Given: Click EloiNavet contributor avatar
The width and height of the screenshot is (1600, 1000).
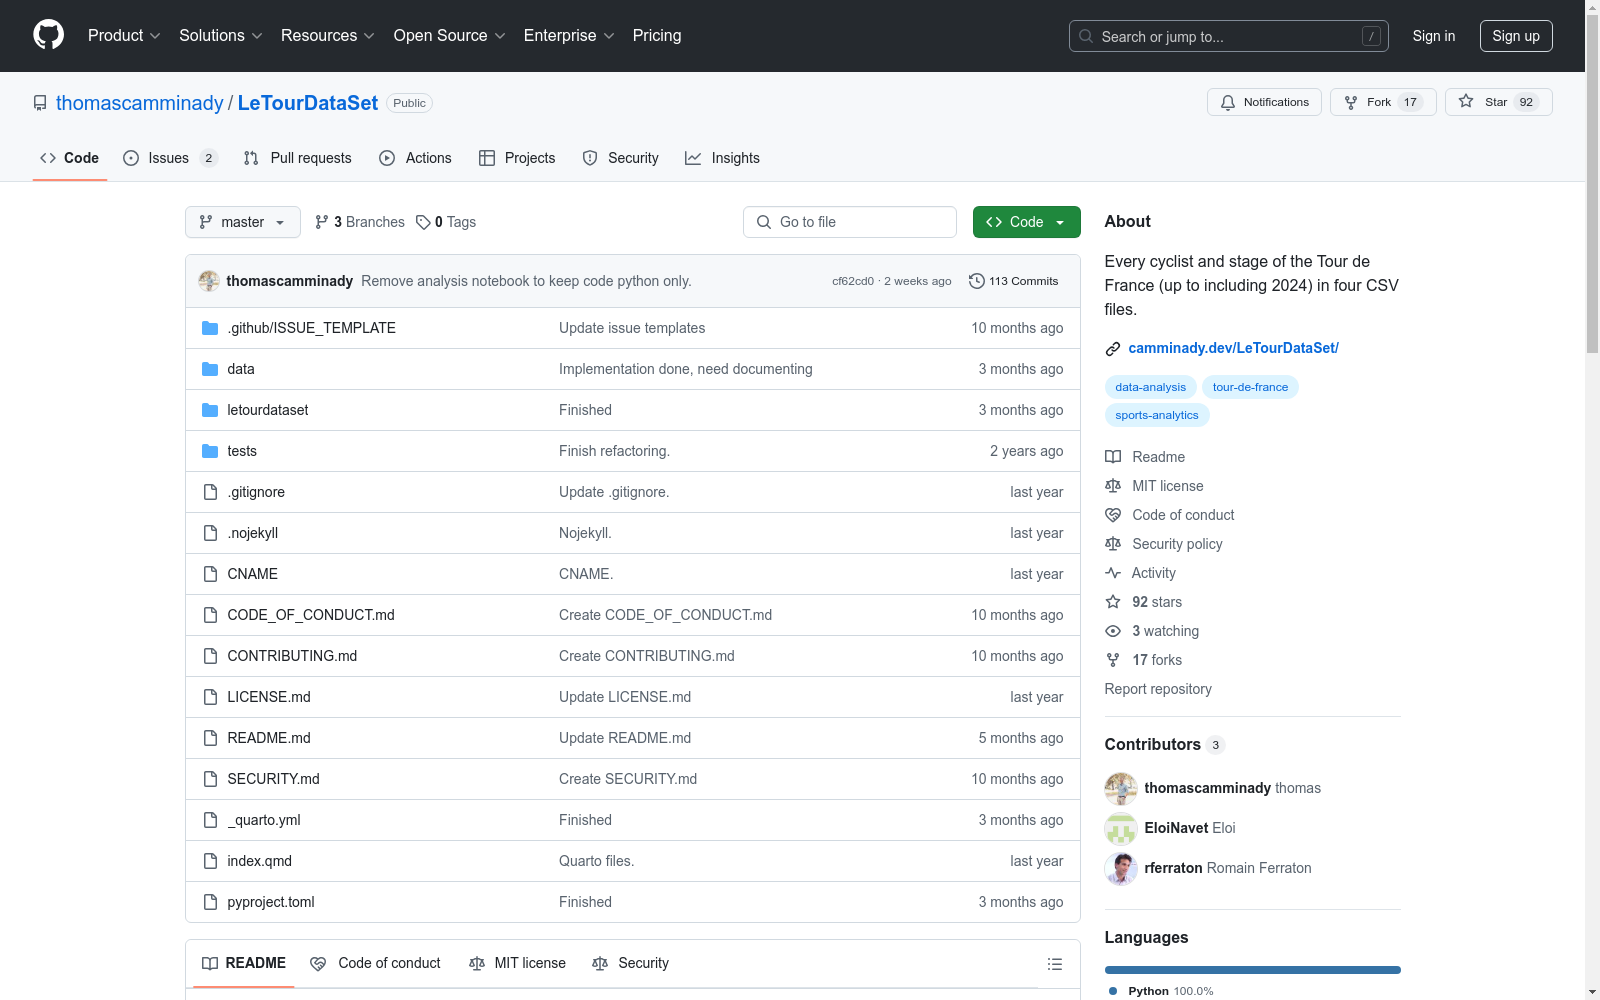Looking at the screenshot, I should coord(1121,828).
